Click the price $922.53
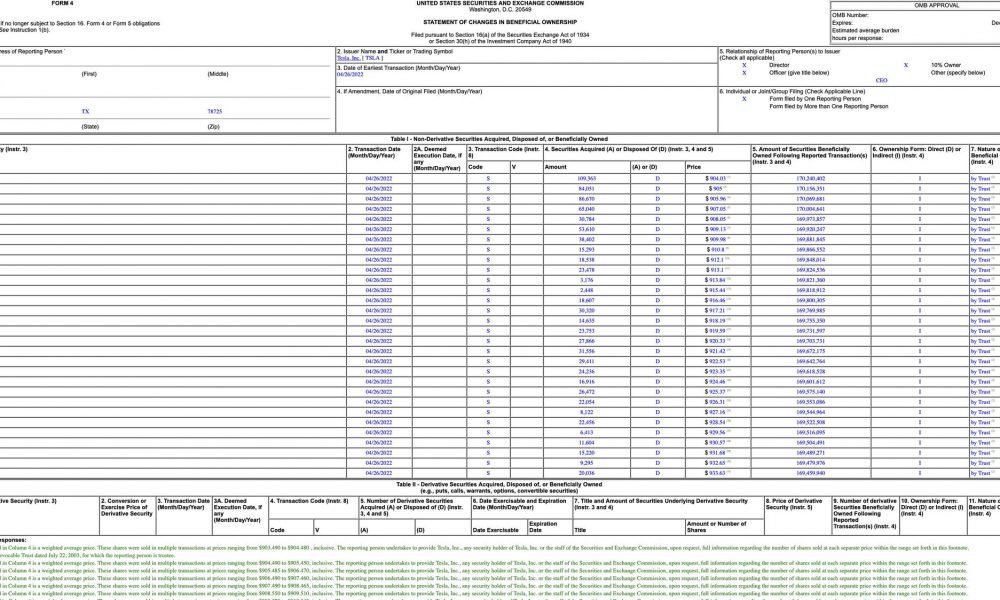The width and height of the screenshot is (1000, 600). click(716, 362)
